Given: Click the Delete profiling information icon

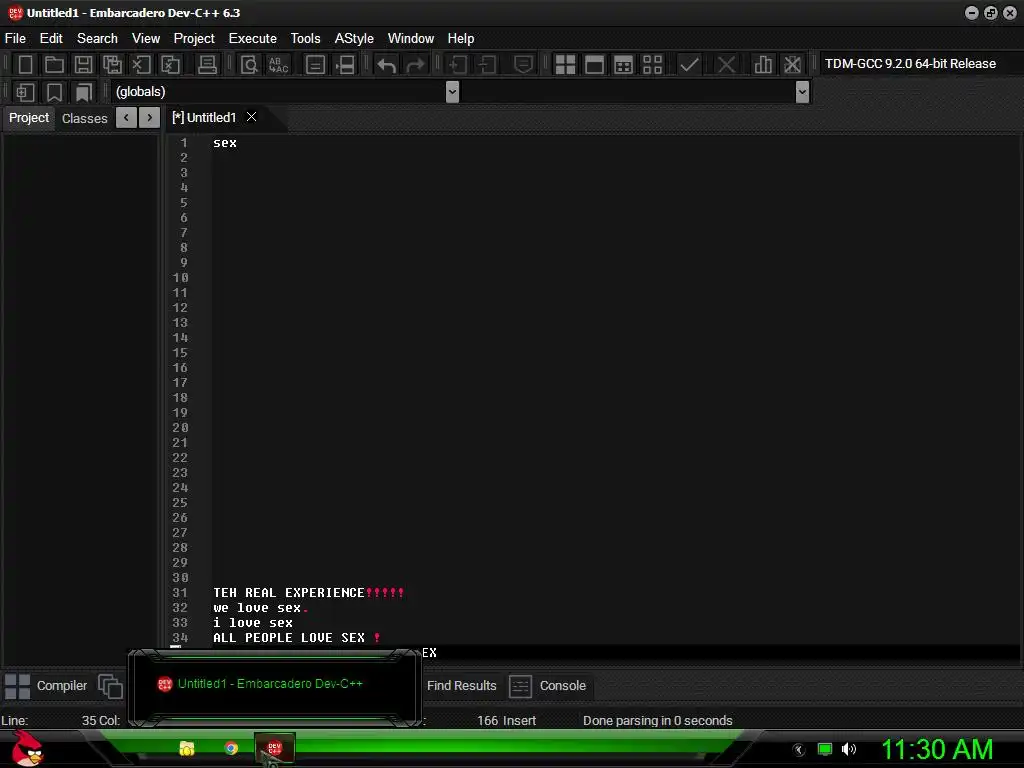Looking at the screenshot, I should pyautogui.click(x=792, y=65).
